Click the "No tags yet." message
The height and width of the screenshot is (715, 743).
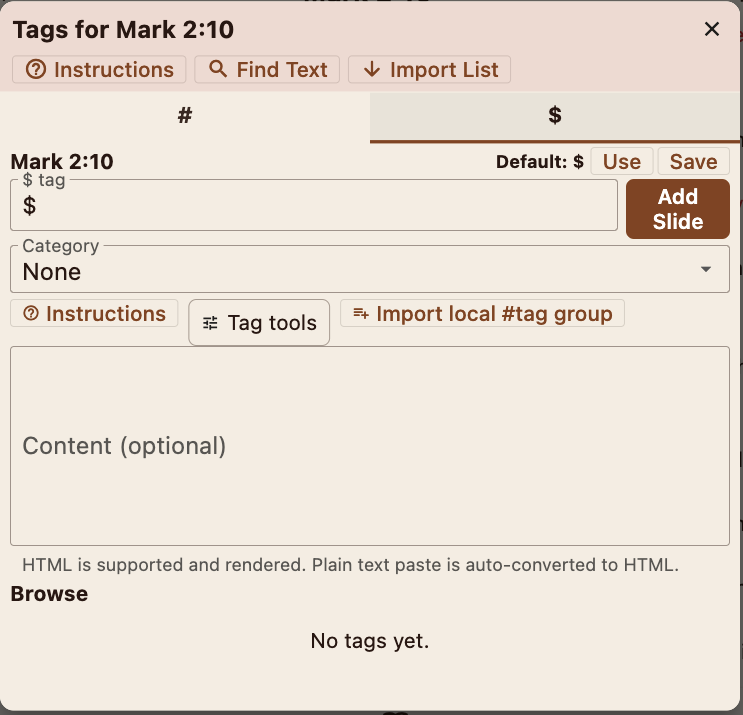370,641
